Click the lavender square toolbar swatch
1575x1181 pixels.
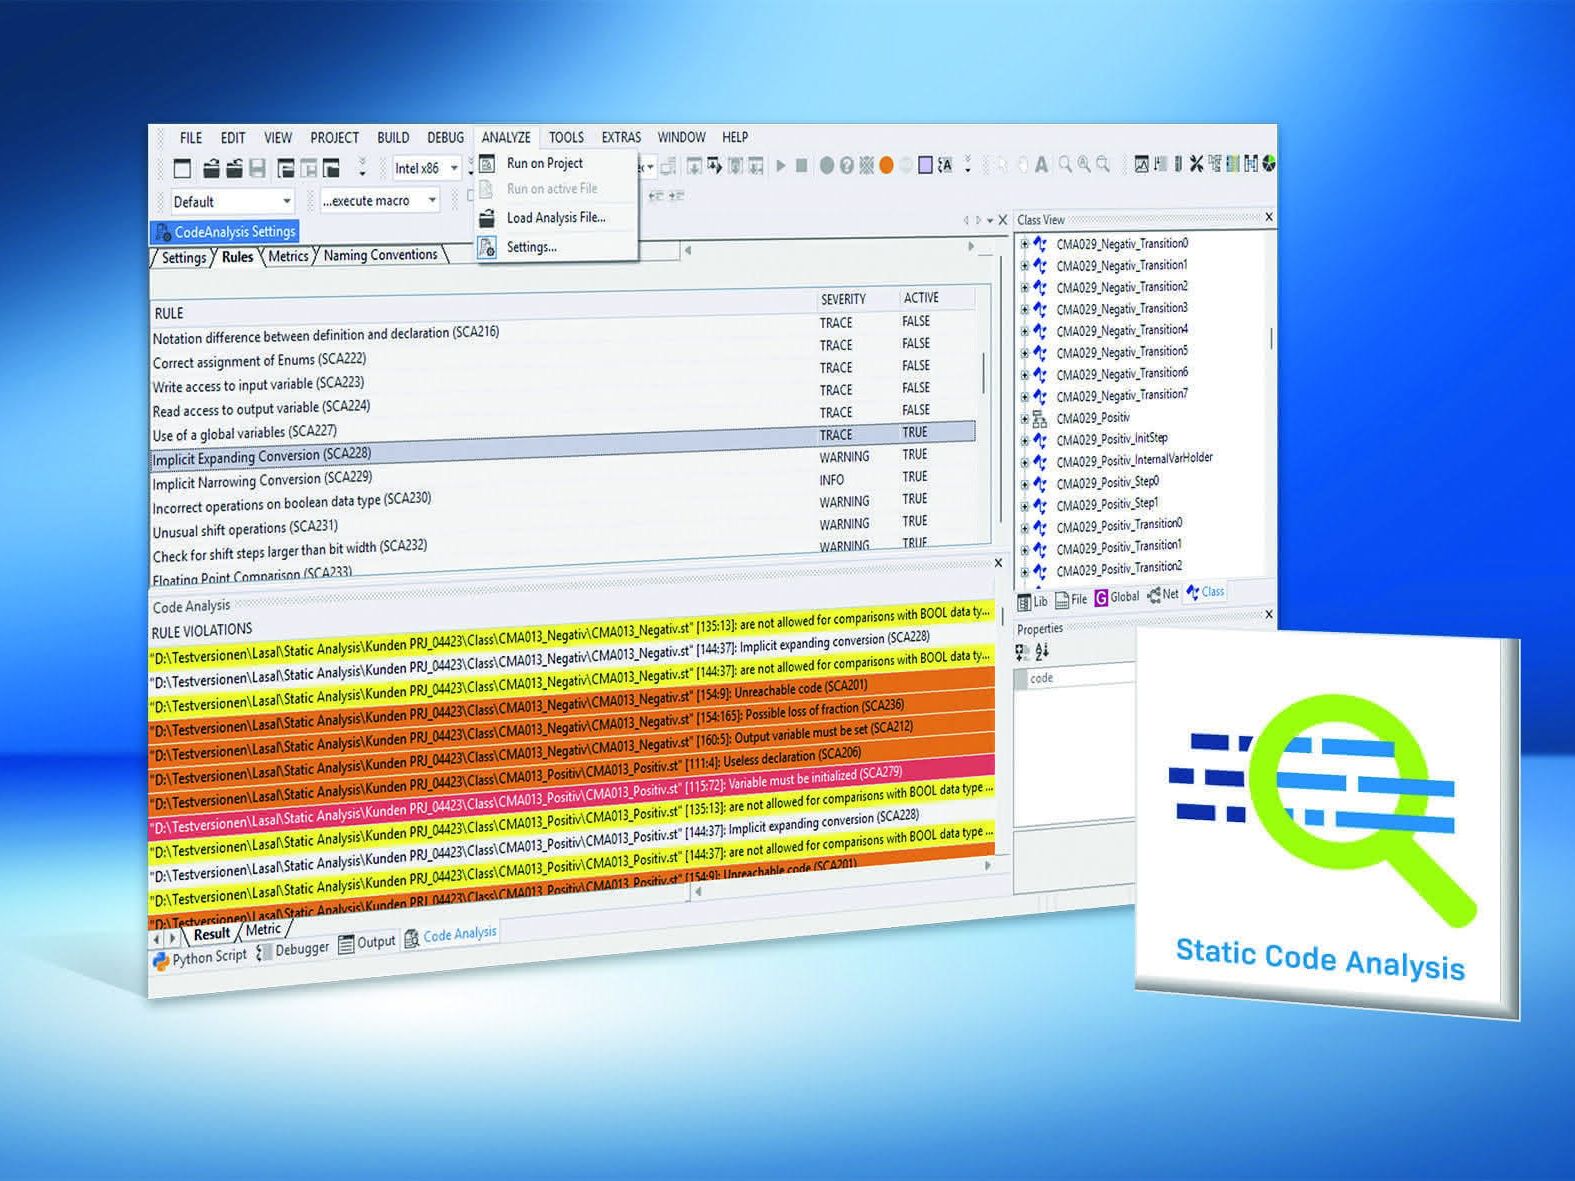[925, 165]
